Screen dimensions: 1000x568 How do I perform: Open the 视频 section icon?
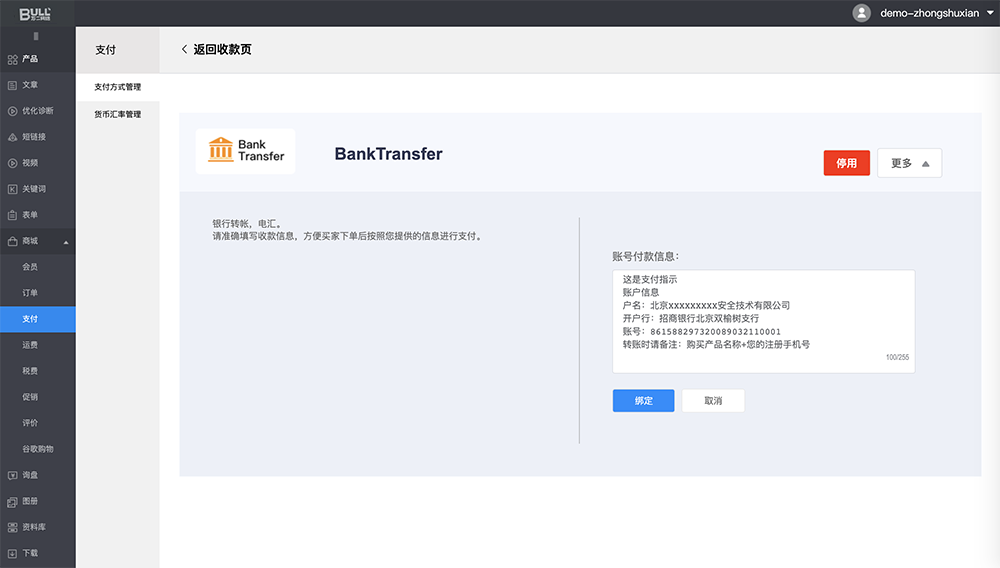point(12,163)
